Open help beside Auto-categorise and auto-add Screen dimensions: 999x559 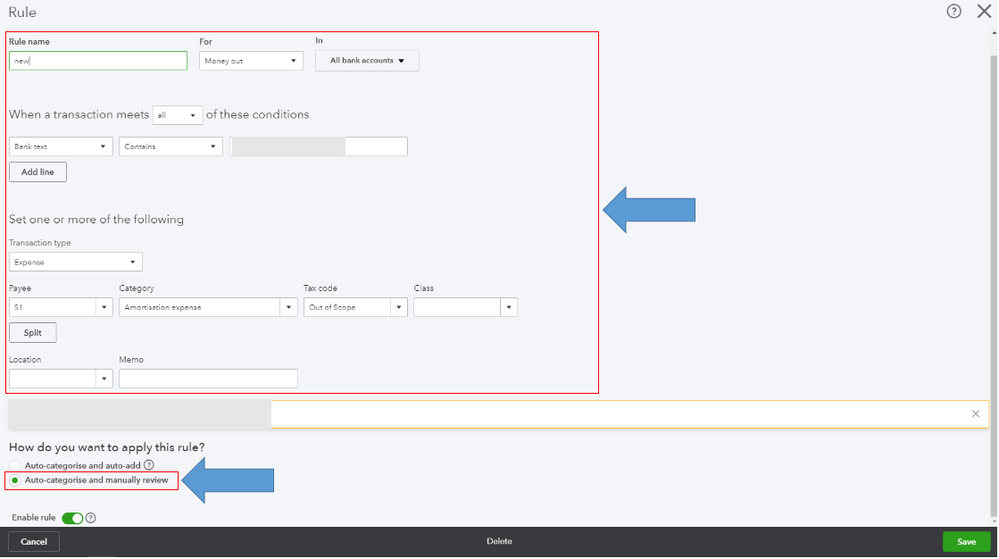[148, 465]
